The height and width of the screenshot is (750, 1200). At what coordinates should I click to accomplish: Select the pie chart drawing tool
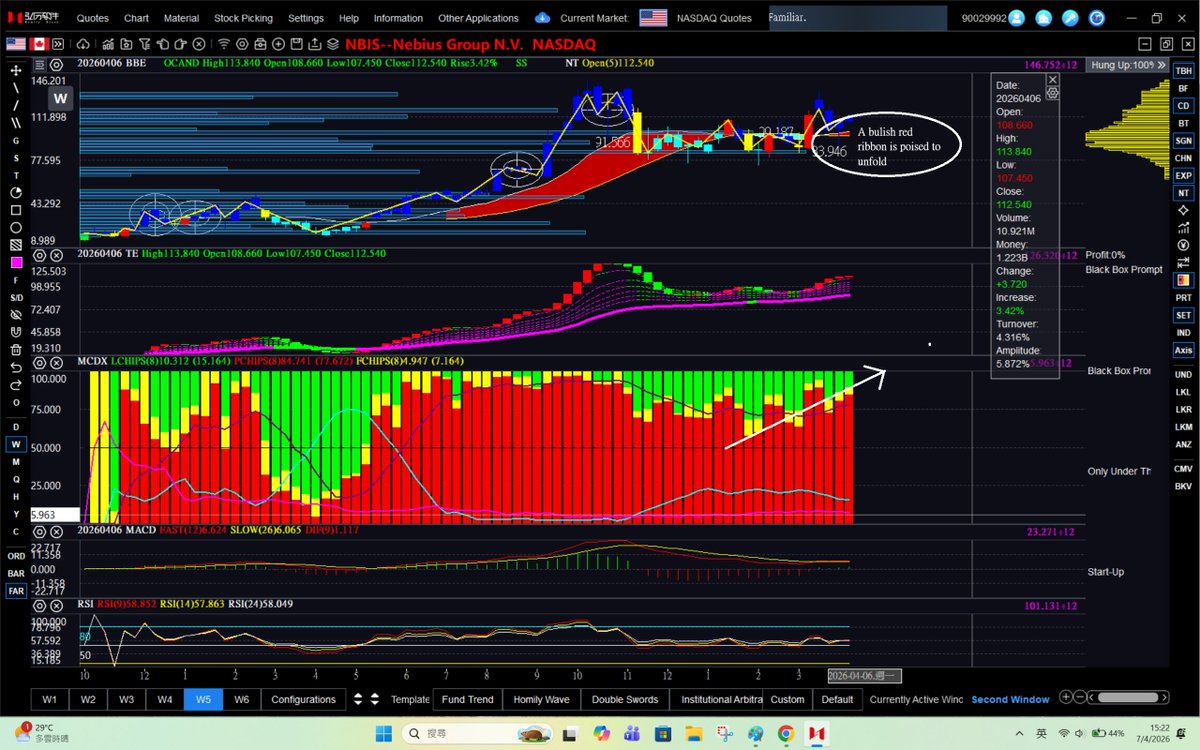pyautogui.click(x=16, y=192)
